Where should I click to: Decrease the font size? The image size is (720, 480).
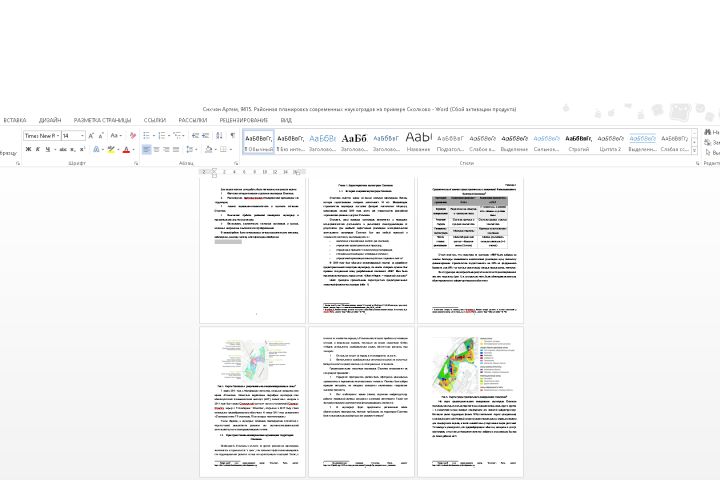click(x=101, y=136)
